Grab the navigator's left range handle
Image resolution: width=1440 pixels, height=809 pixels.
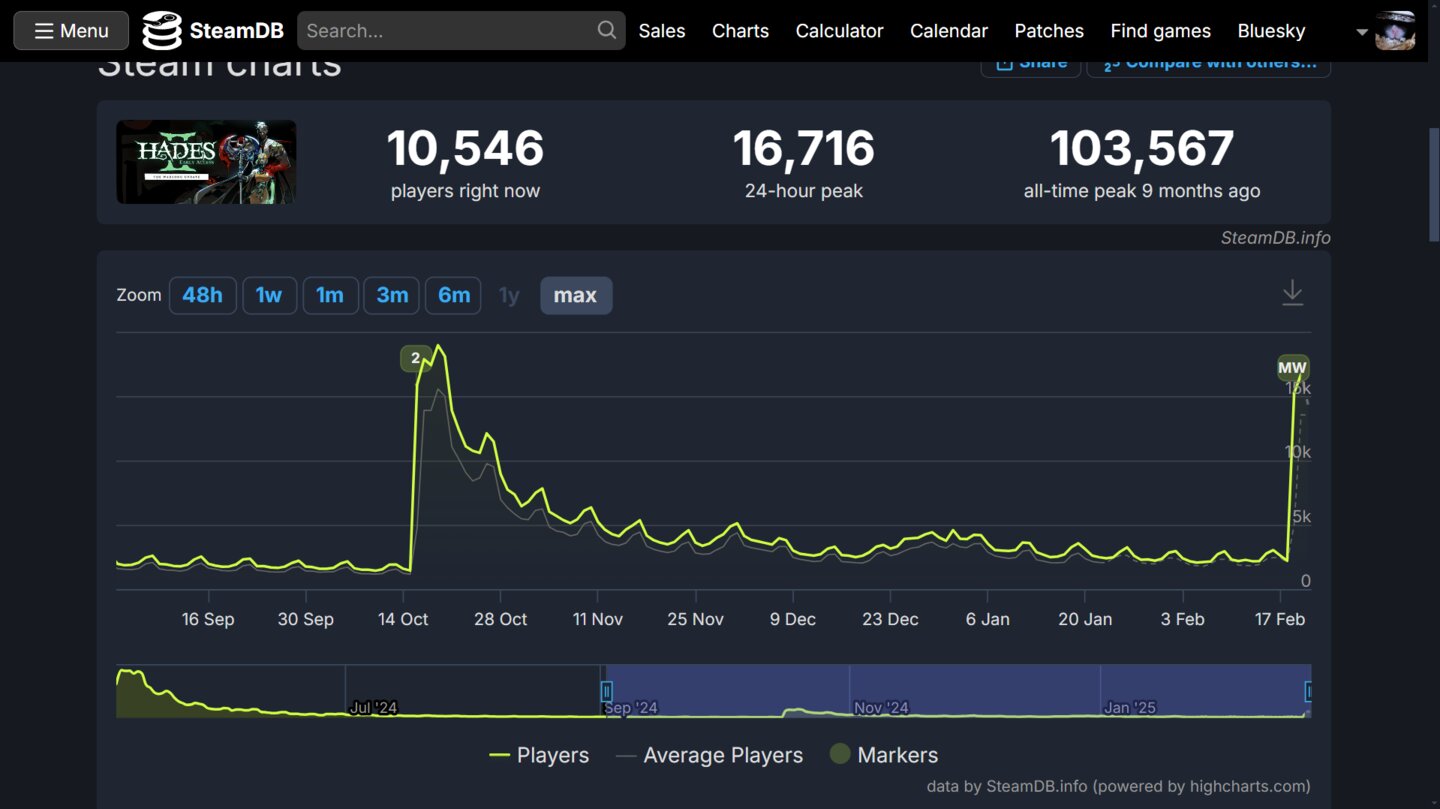(606, 691)
